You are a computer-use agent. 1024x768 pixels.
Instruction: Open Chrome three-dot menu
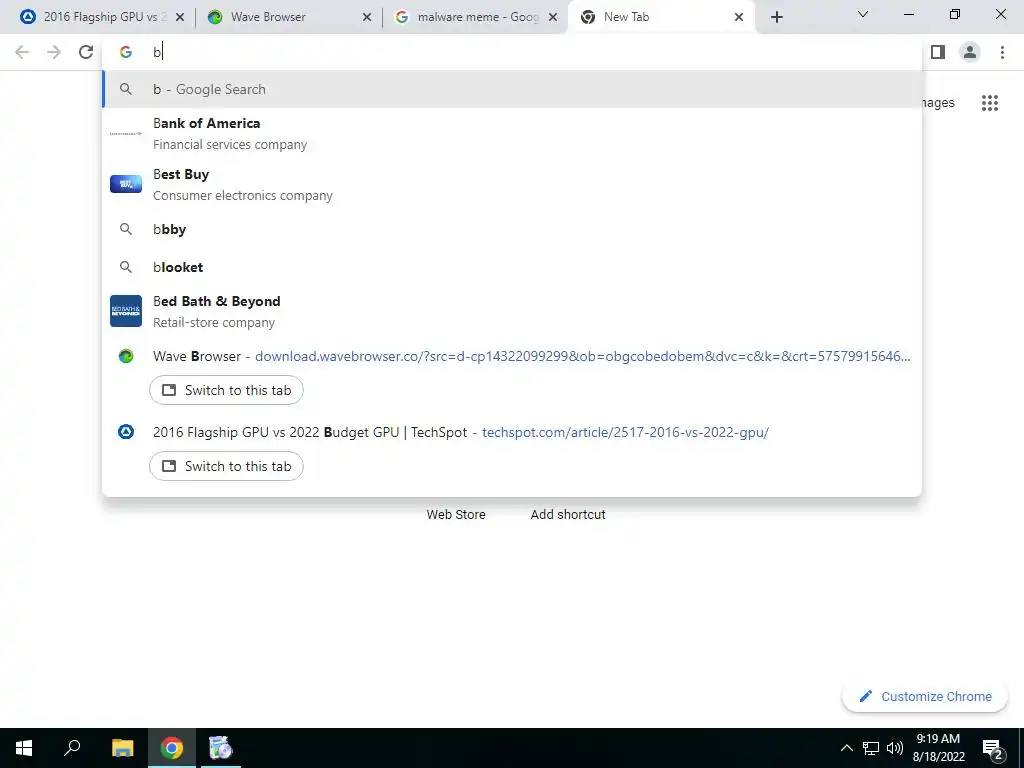point(1002,52)
